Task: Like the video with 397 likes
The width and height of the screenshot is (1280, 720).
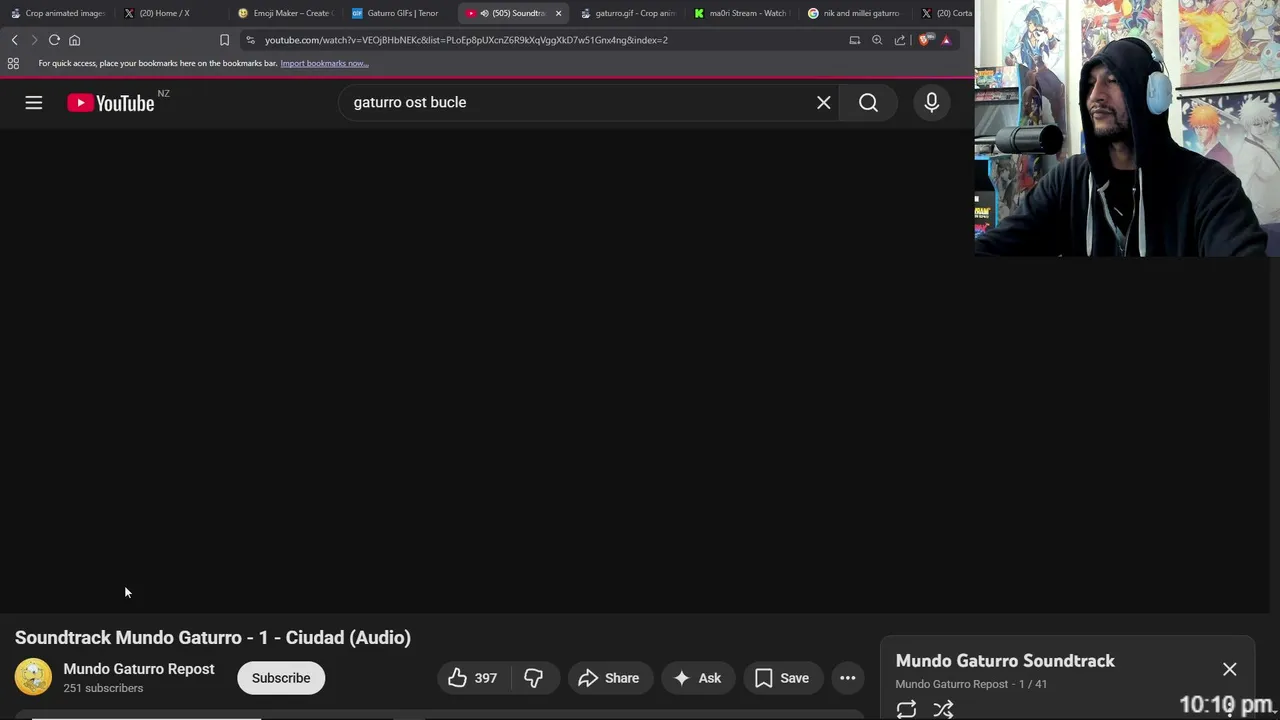Action: point(472,678)
